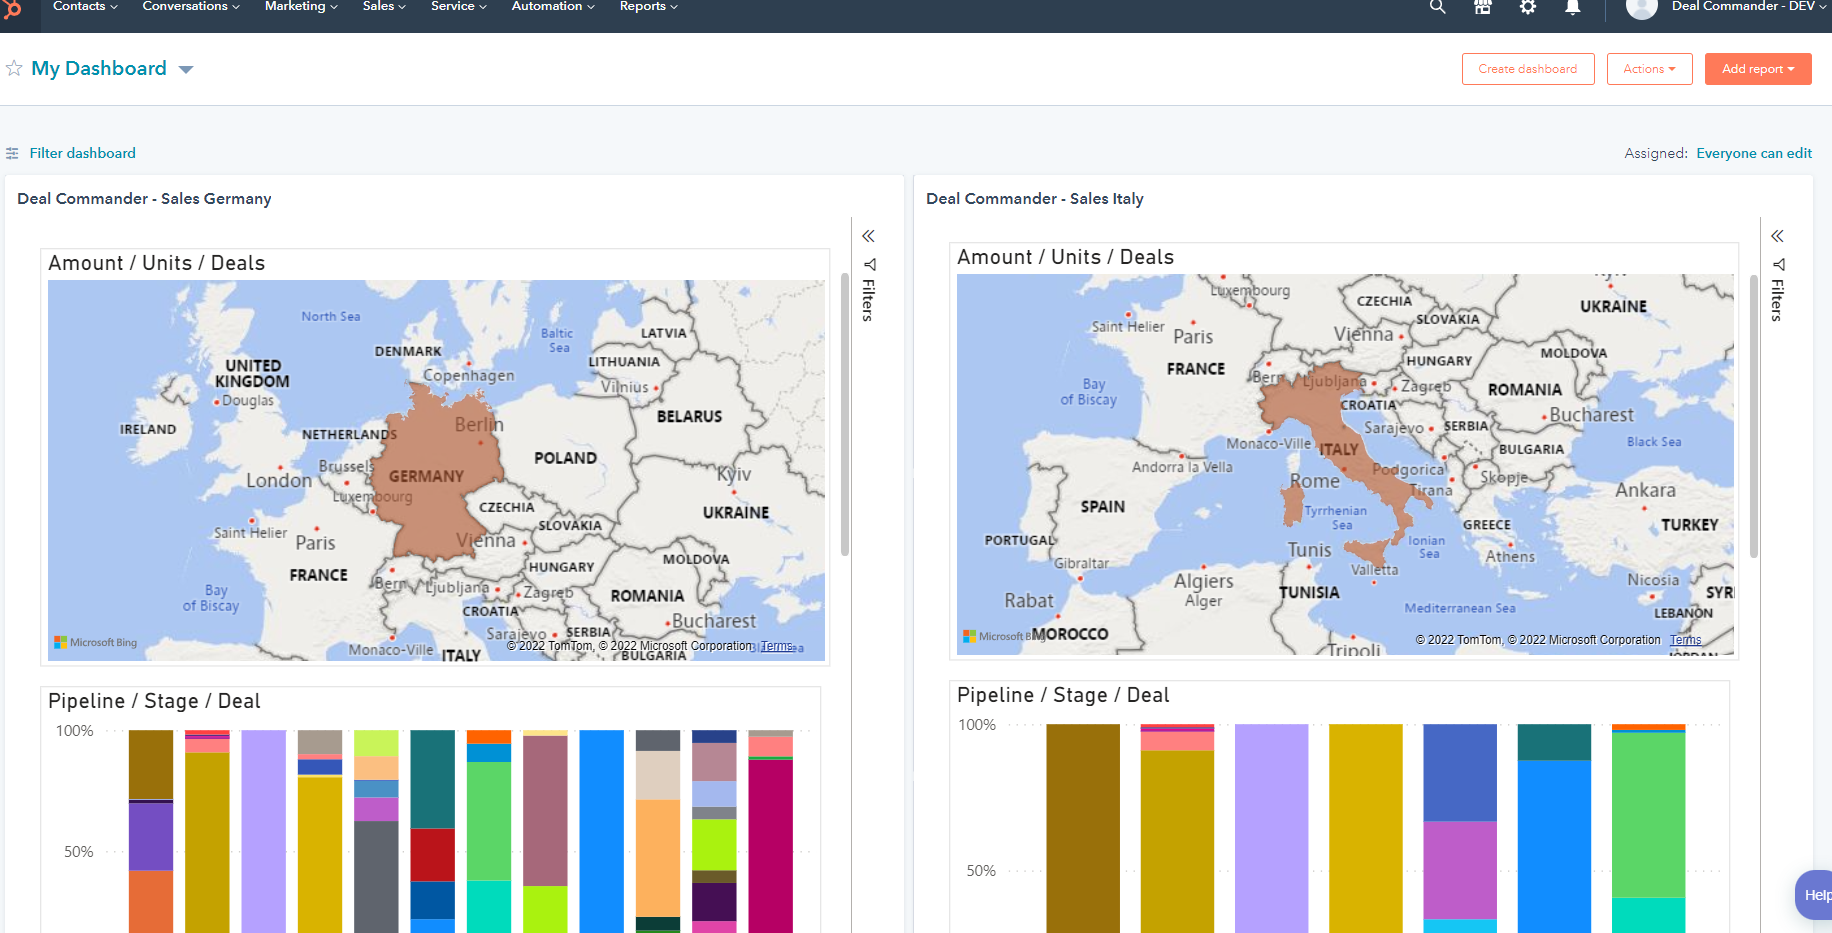This screenshot has width=1832, height=933.
Task: Click Filters label in Italy report
Action: tap(1777, 300)
